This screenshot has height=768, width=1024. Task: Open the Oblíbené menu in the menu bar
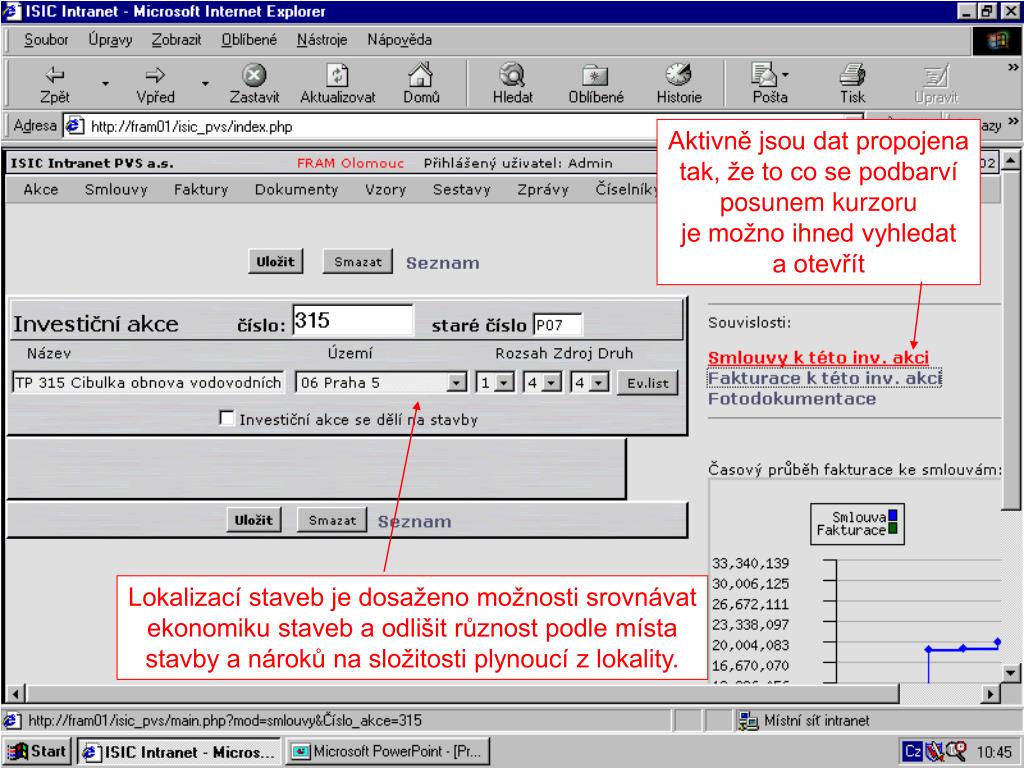click(x=249, y=40)
